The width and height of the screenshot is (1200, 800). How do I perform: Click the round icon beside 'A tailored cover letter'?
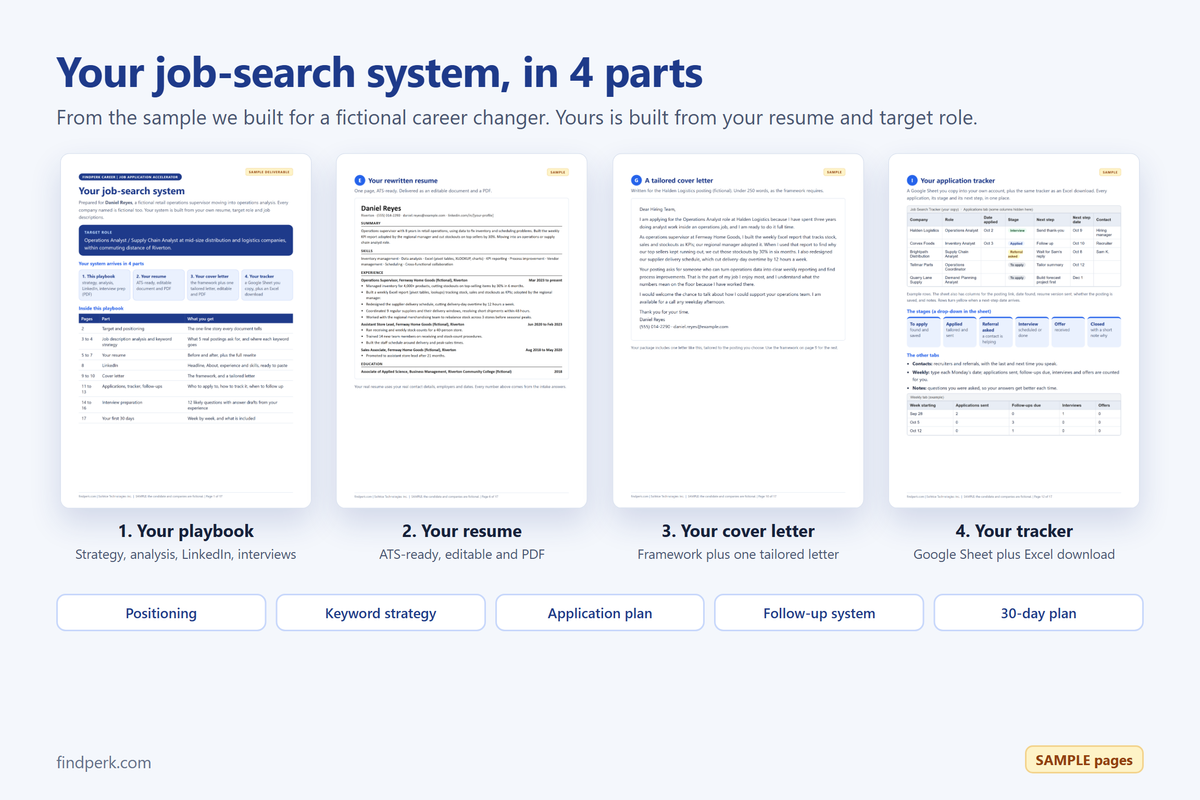[x=636, y=179]
